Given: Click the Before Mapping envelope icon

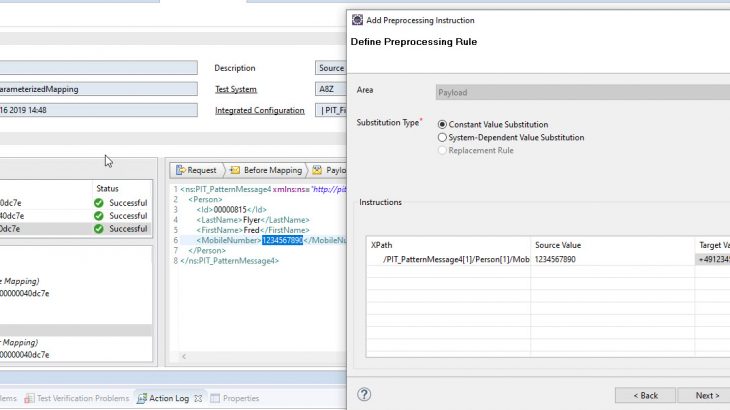Looking at the screenshot, I should [x=235, y=170].
